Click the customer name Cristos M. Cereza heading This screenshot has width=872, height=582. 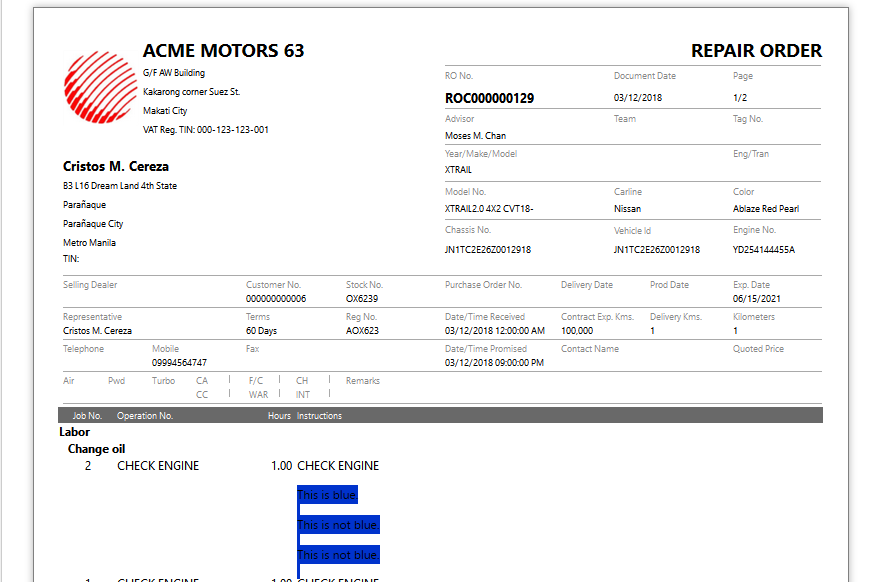coord(116,166)
